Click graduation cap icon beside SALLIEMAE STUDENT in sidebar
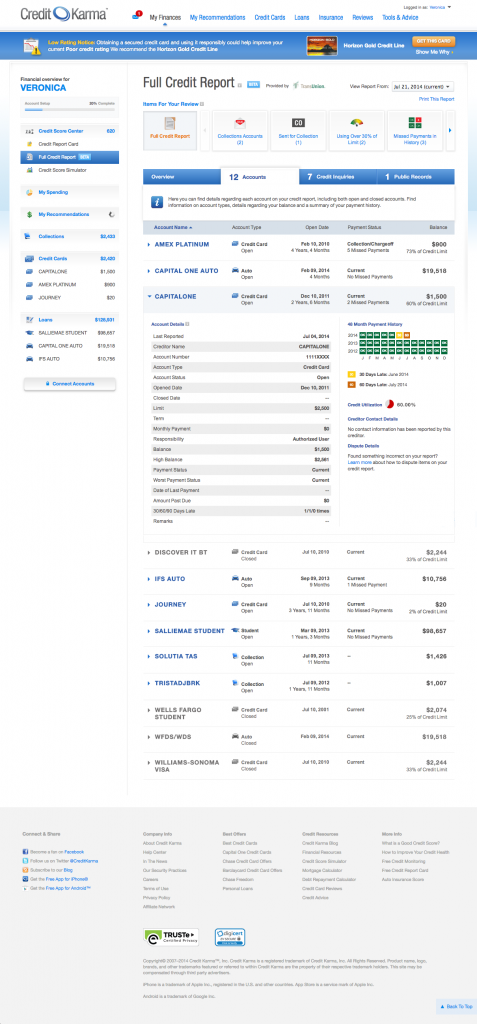The image size is (477, 1024). pos(29,332)
